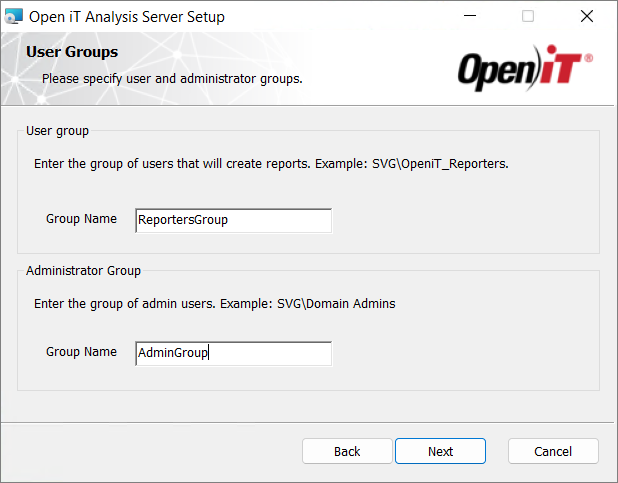Go back with the Back button
The height and width of the screenshot is (483, 618).
point(347,451)
